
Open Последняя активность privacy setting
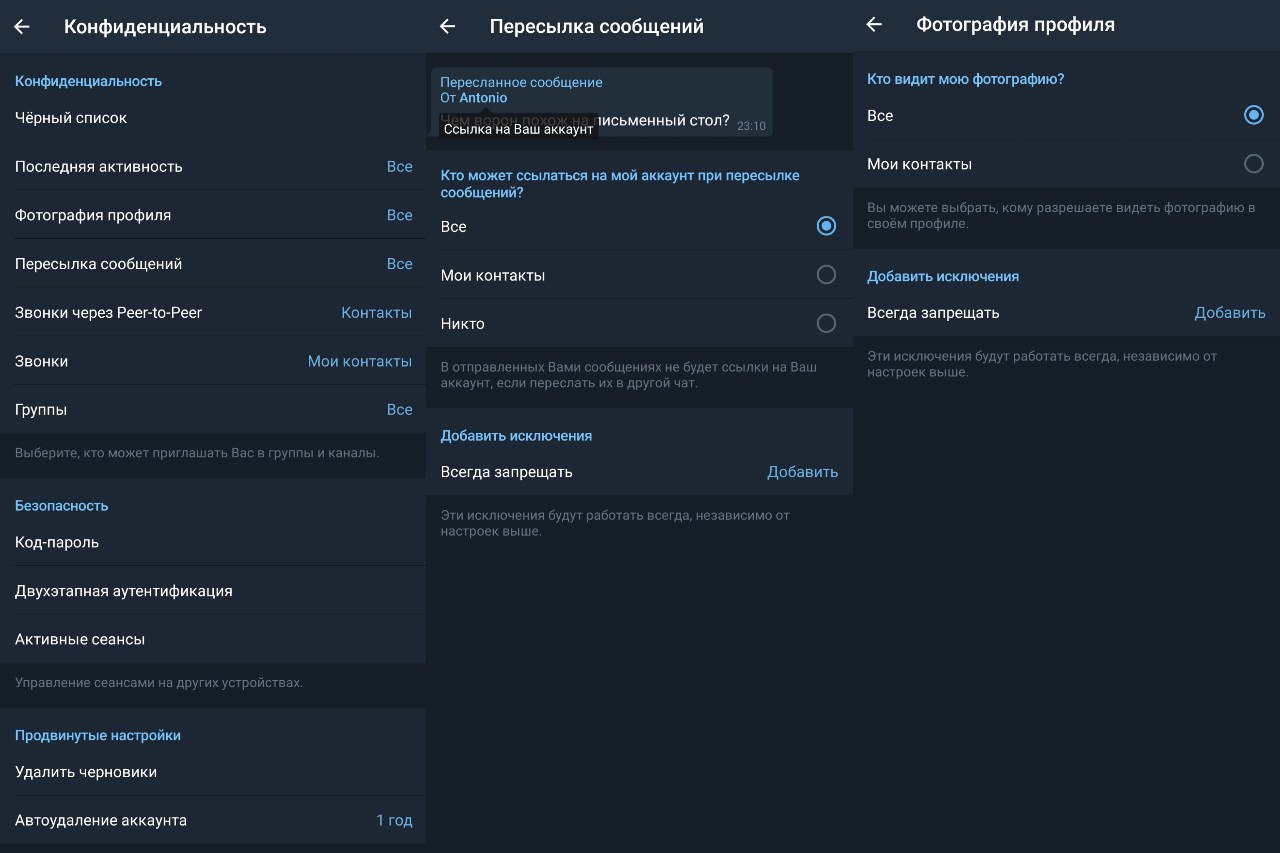coord(212,167)
